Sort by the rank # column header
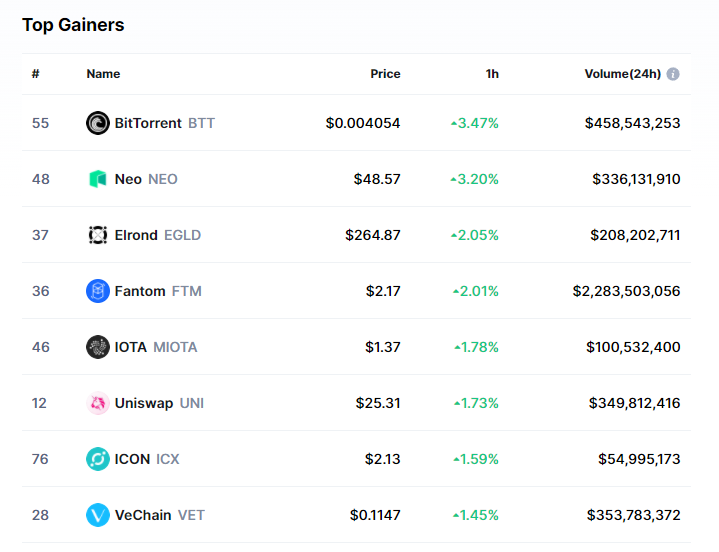 [36, 74]
